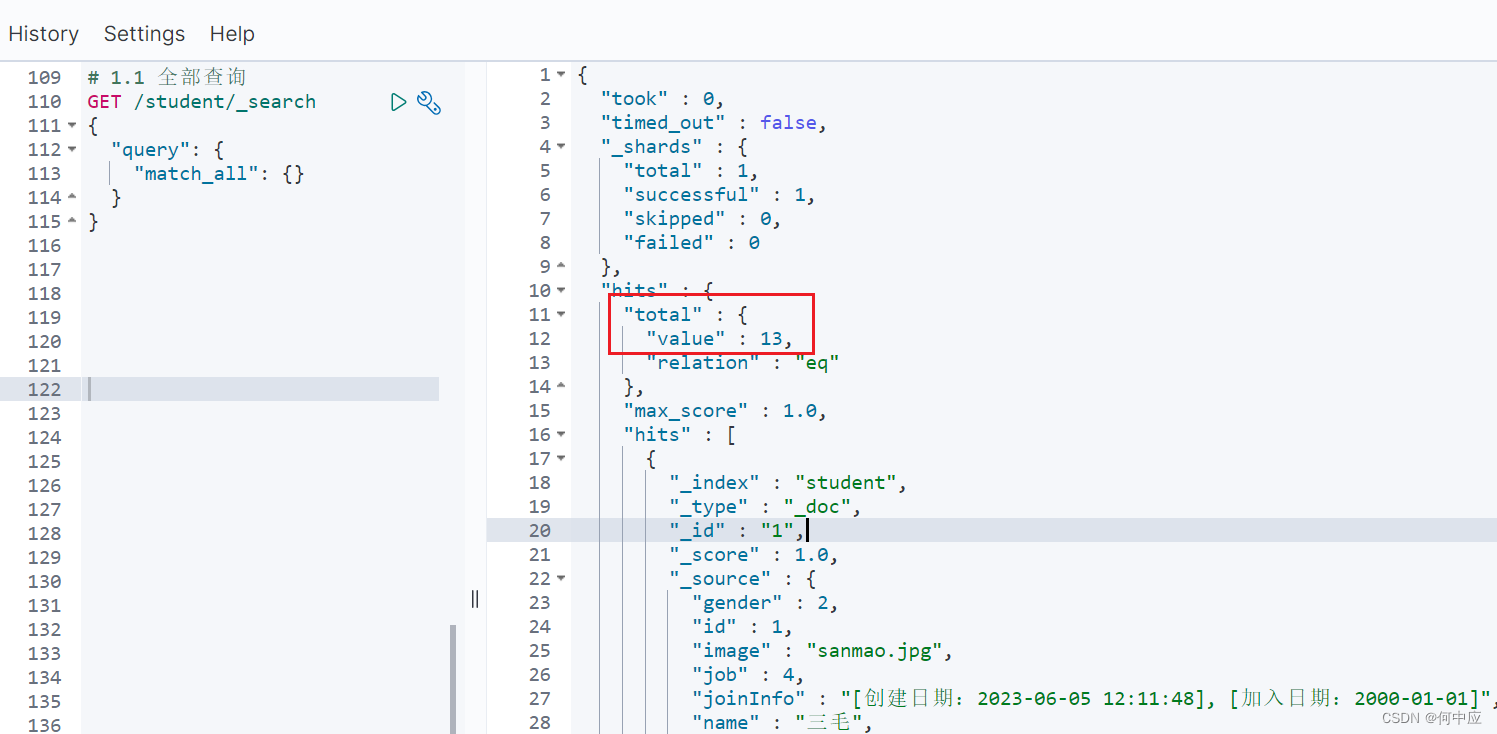This screenshot has width=1497, height=734.
Task: Click the "_type" : "_doc" line
Action: pyautogui.click(x=765, y=507)
